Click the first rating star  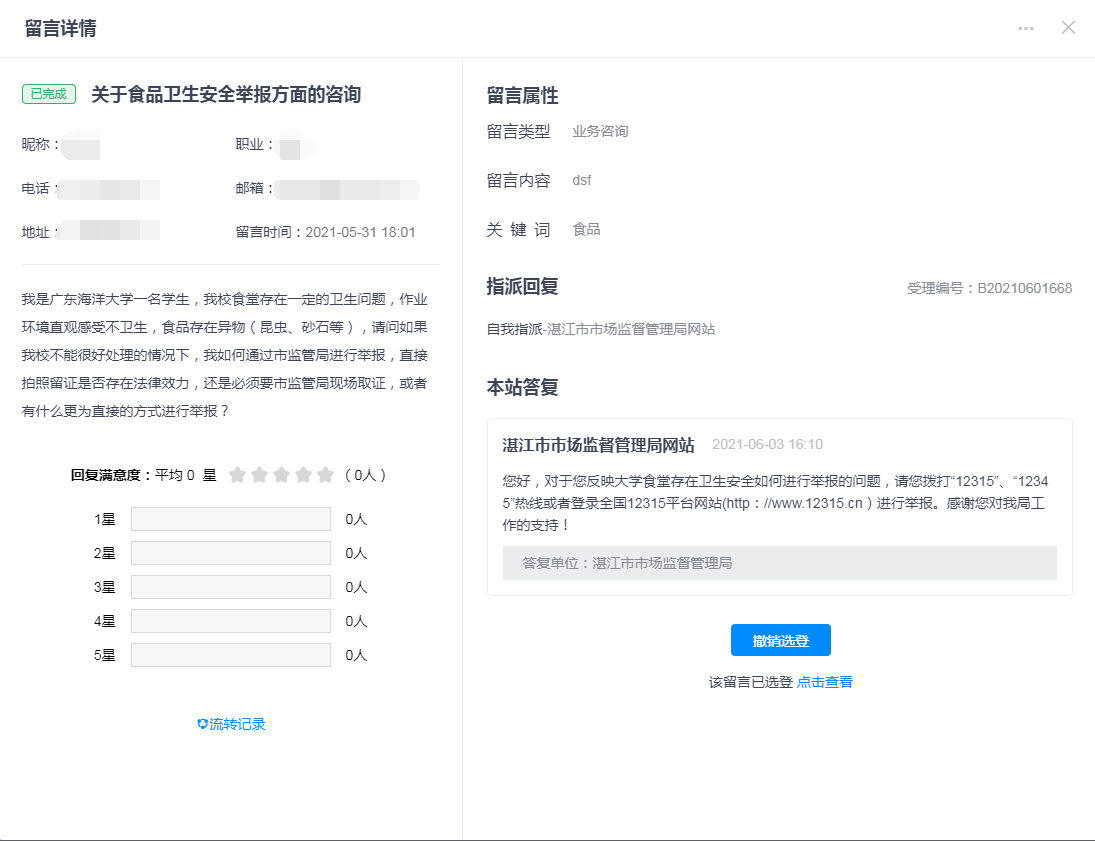tap(237, 475)
